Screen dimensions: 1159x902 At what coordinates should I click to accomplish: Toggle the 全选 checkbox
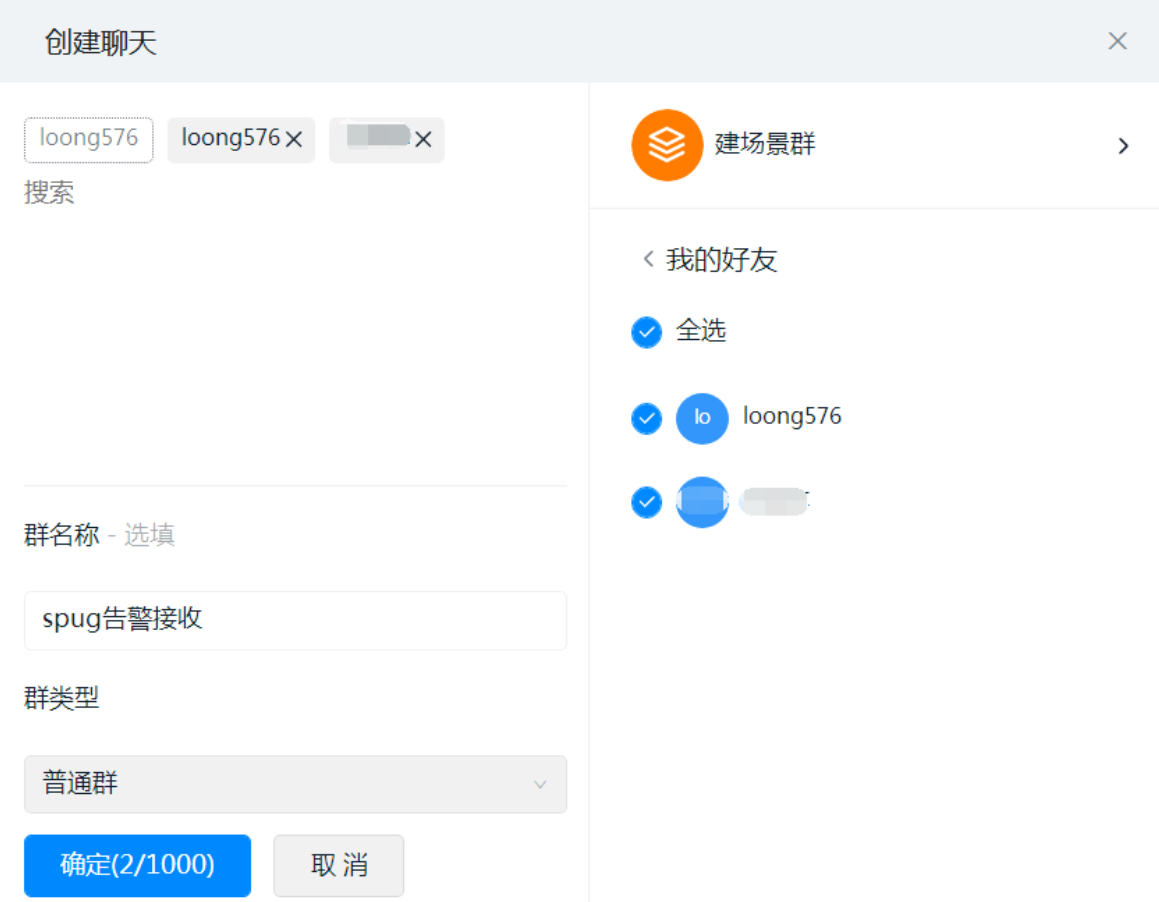[646, 332]
